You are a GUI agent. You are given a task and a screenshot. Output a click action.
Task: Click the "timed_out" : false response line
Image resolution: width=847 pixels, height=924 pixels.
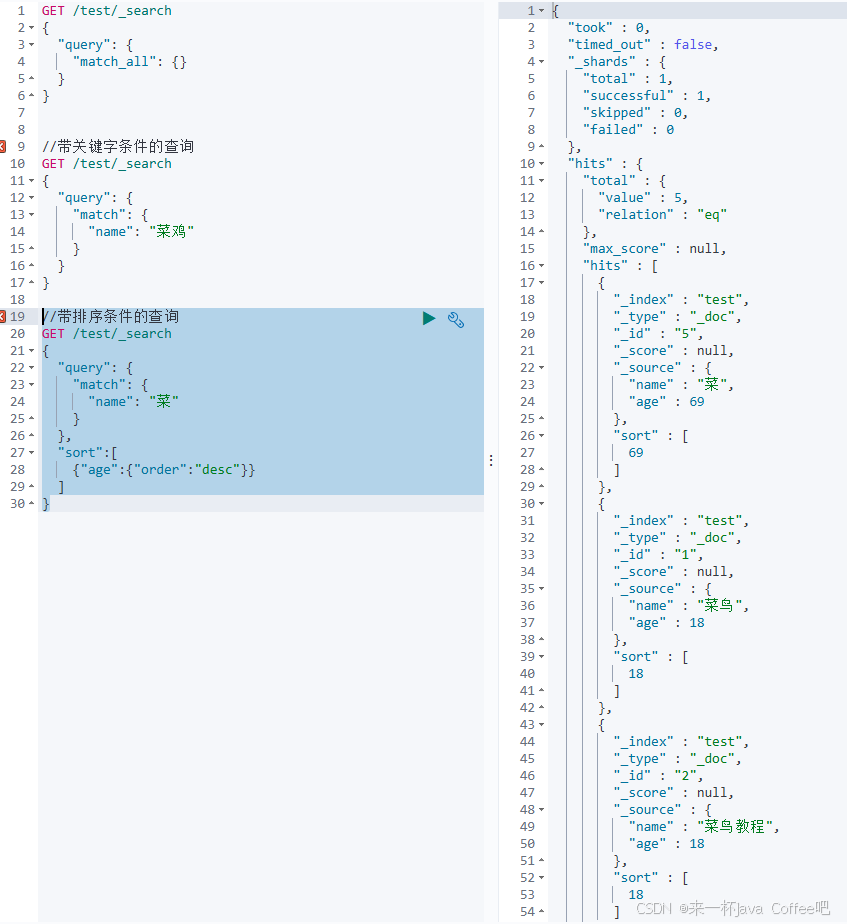tap(643, 45)
